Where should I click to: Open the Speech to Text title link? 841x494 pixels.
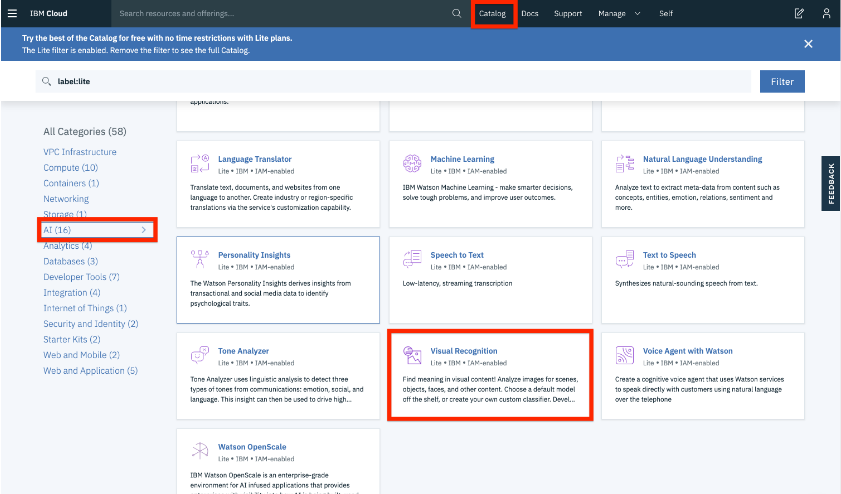point(457,255)
